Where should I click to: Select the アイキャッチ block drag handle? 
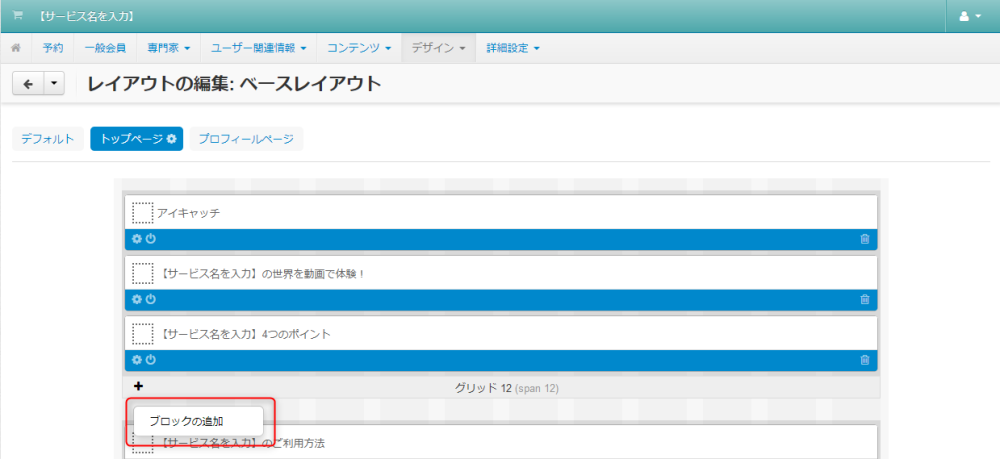[143, 213]
